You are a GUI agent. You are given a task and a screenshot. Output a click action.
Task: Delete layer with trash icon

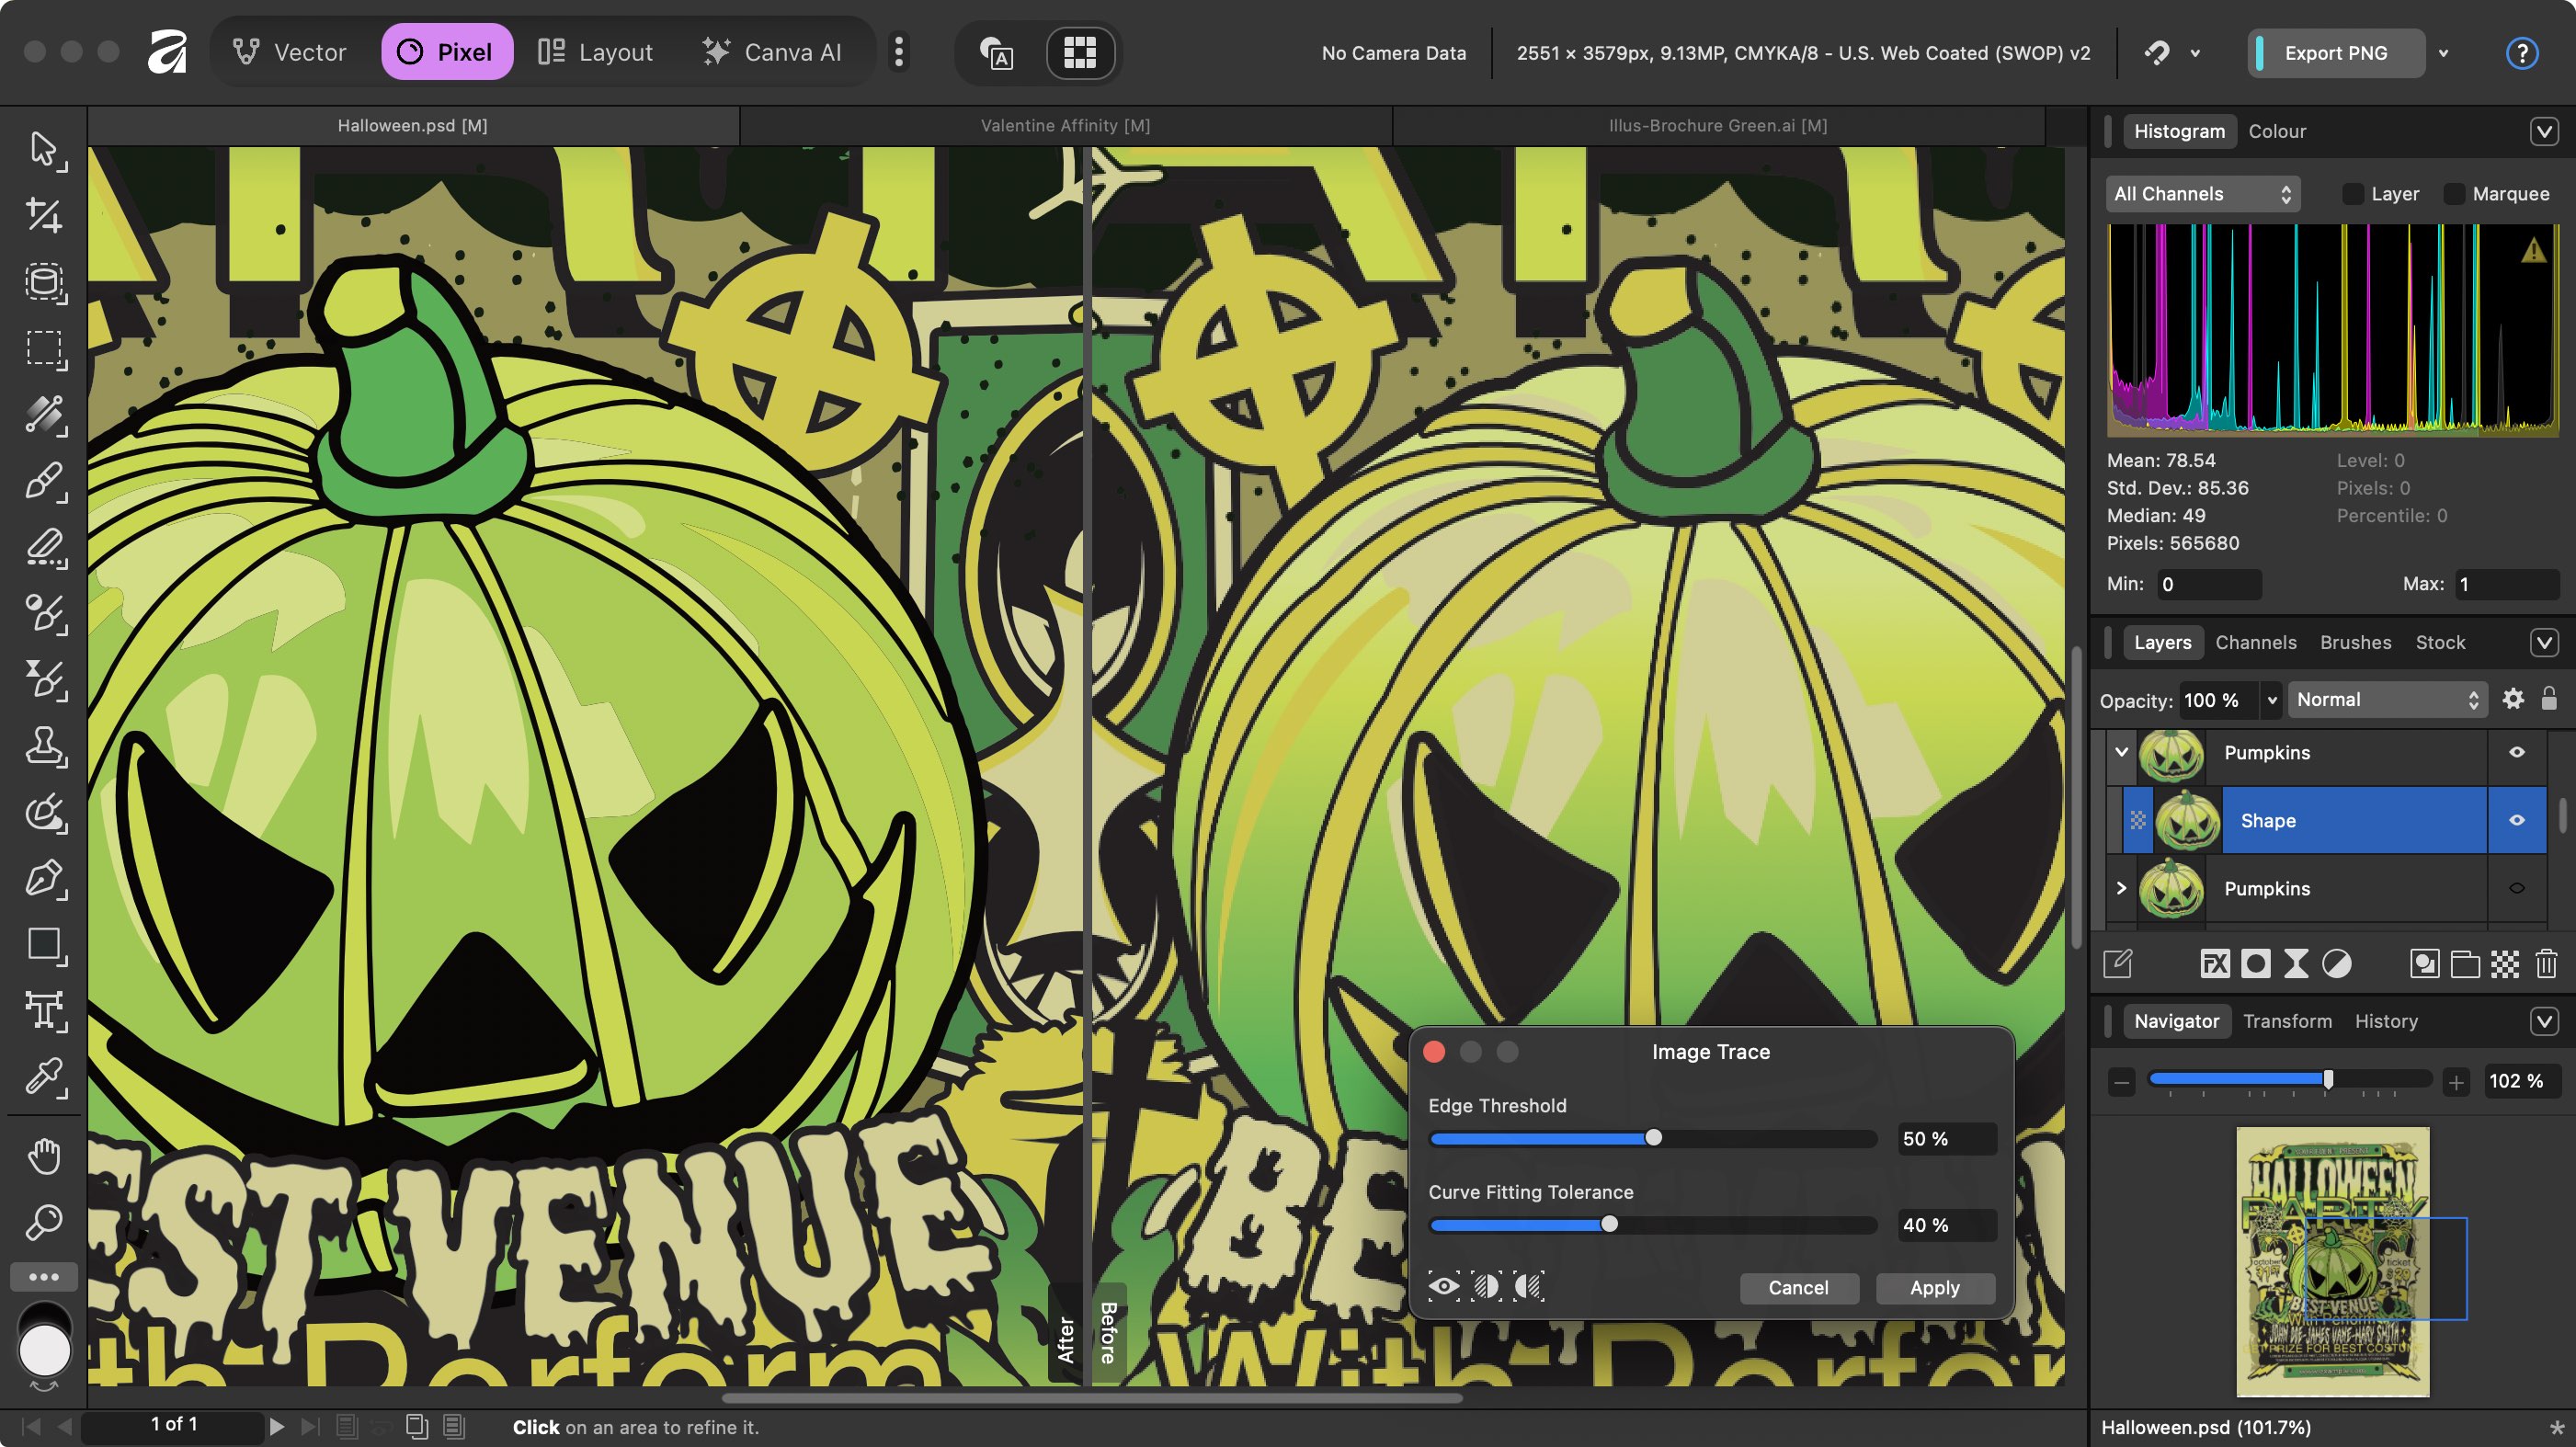coord(2546,964)
